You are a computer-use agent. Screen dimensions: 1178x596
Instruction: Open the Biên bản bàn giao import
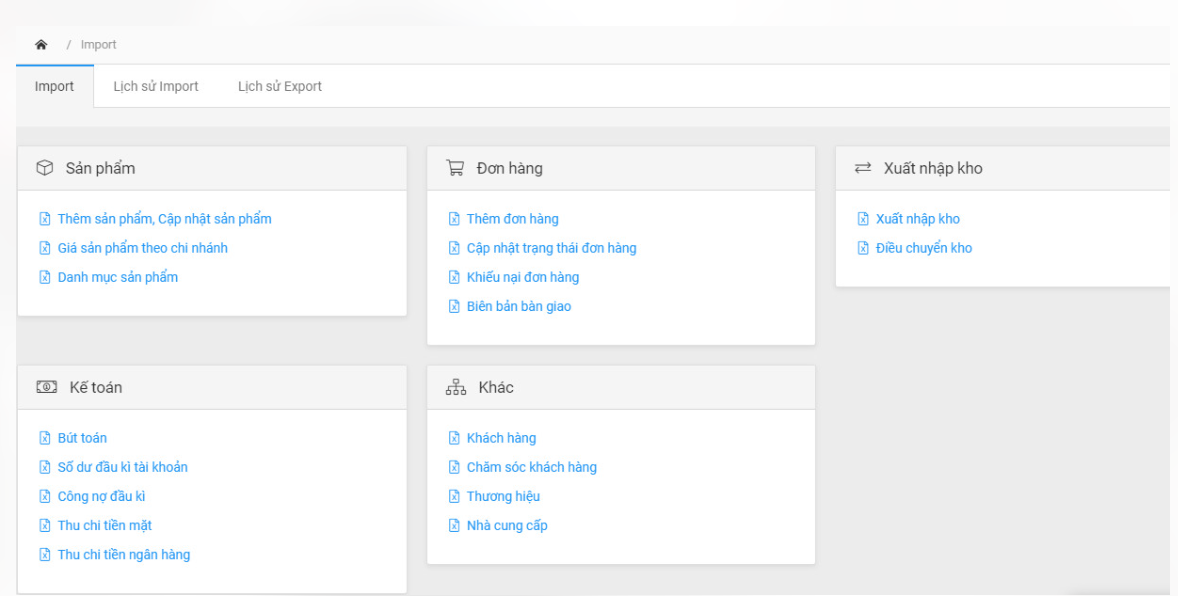(518, 307)
